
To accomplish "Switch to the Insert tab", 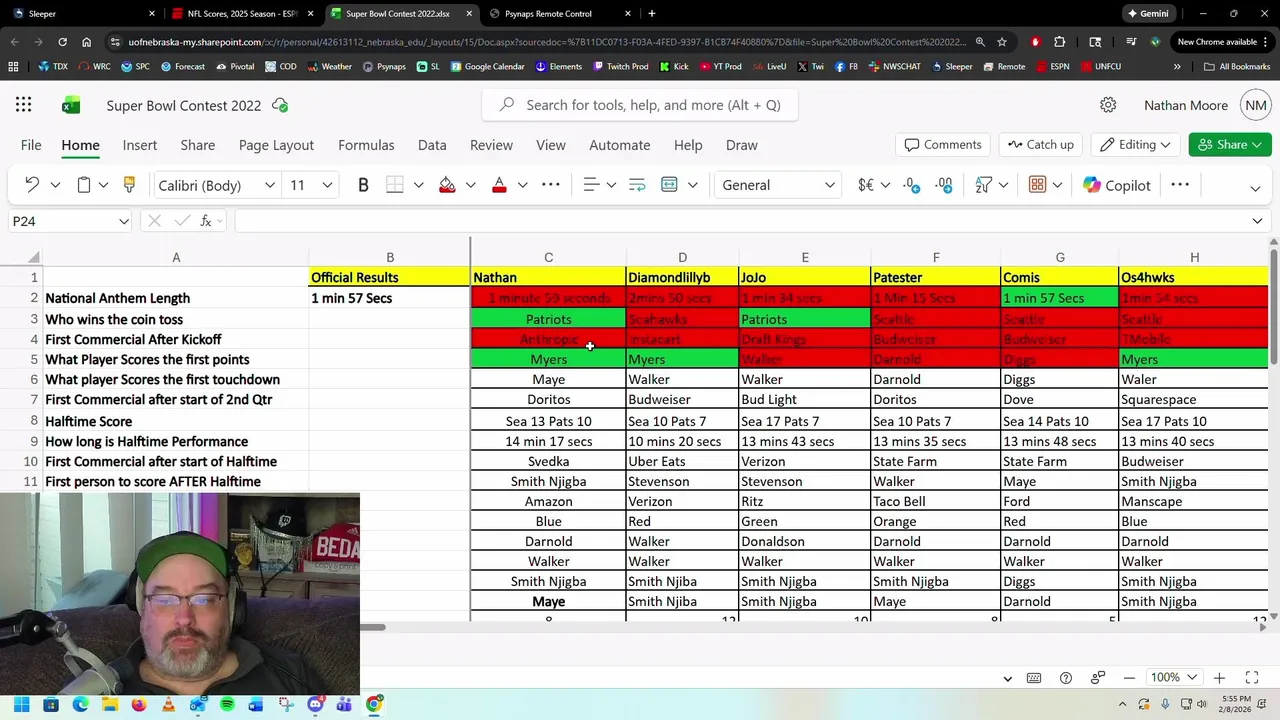I will pos(140,145).
